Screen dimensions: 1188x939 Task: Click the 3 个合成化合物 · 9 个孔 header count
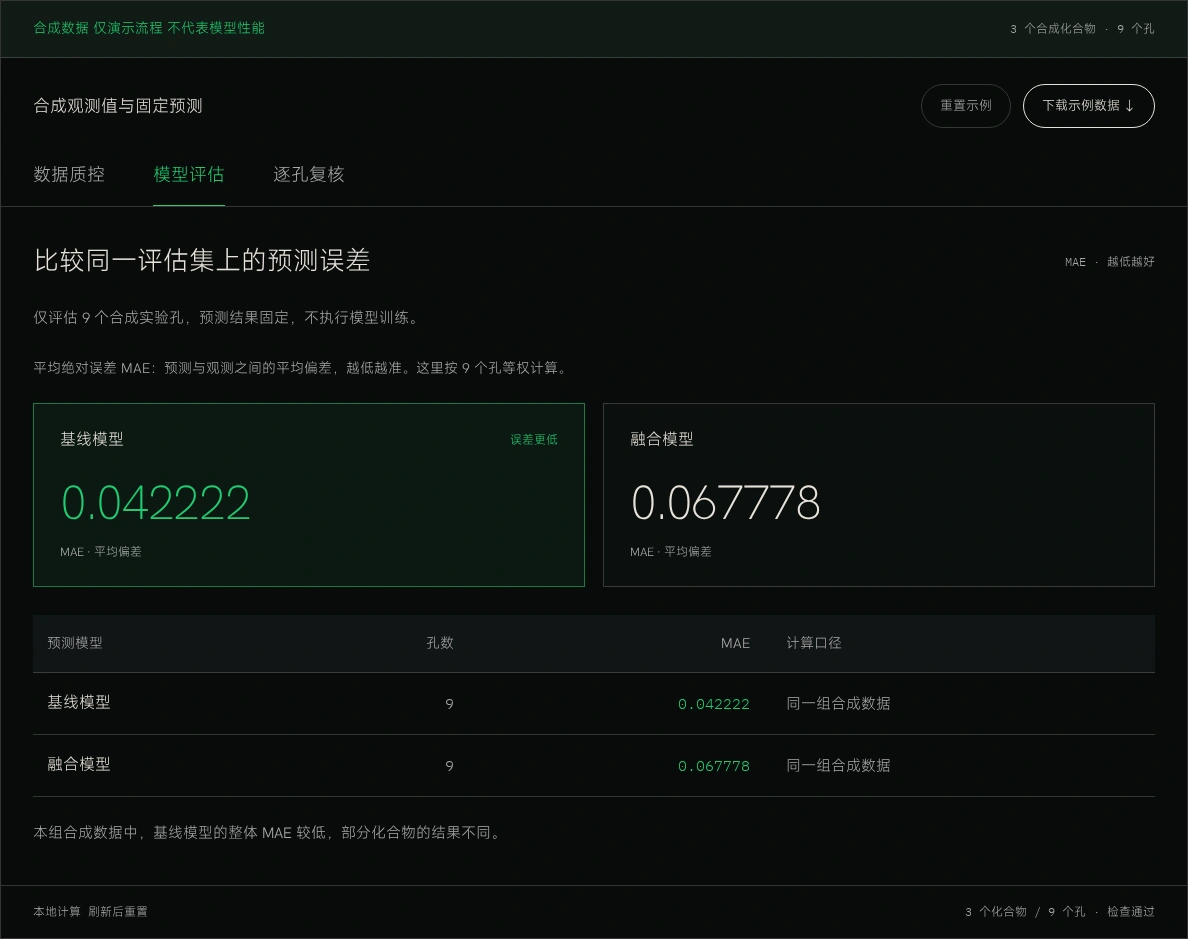(1082, 29)
